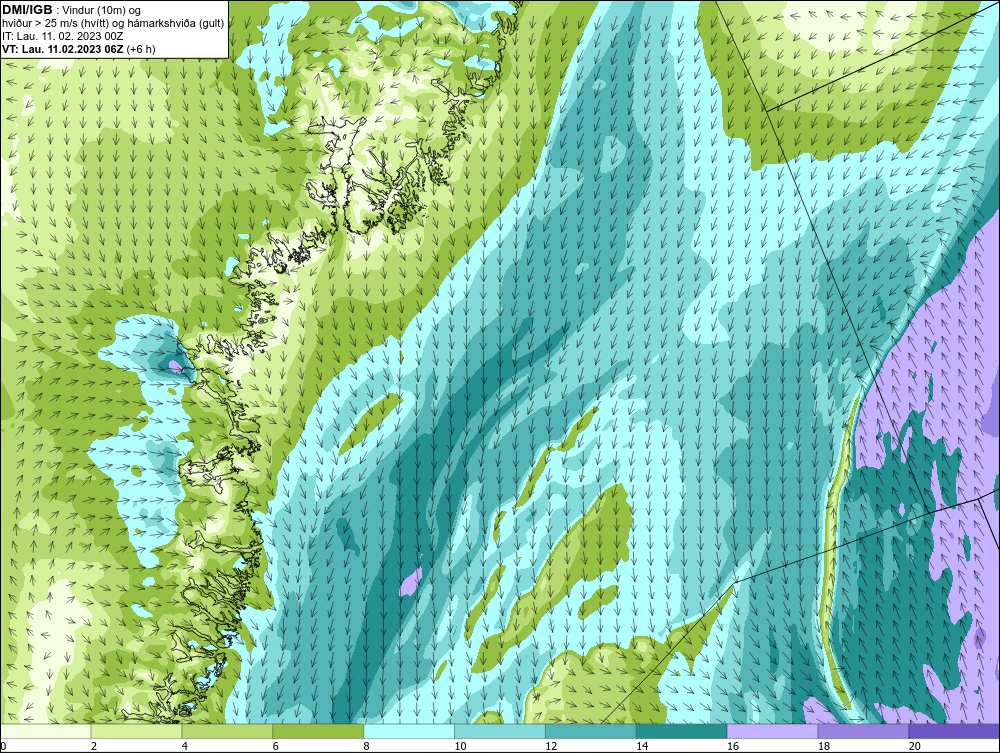Click the legend scale label '2'
Viewport: 1000px width, 753px height.
94,746
